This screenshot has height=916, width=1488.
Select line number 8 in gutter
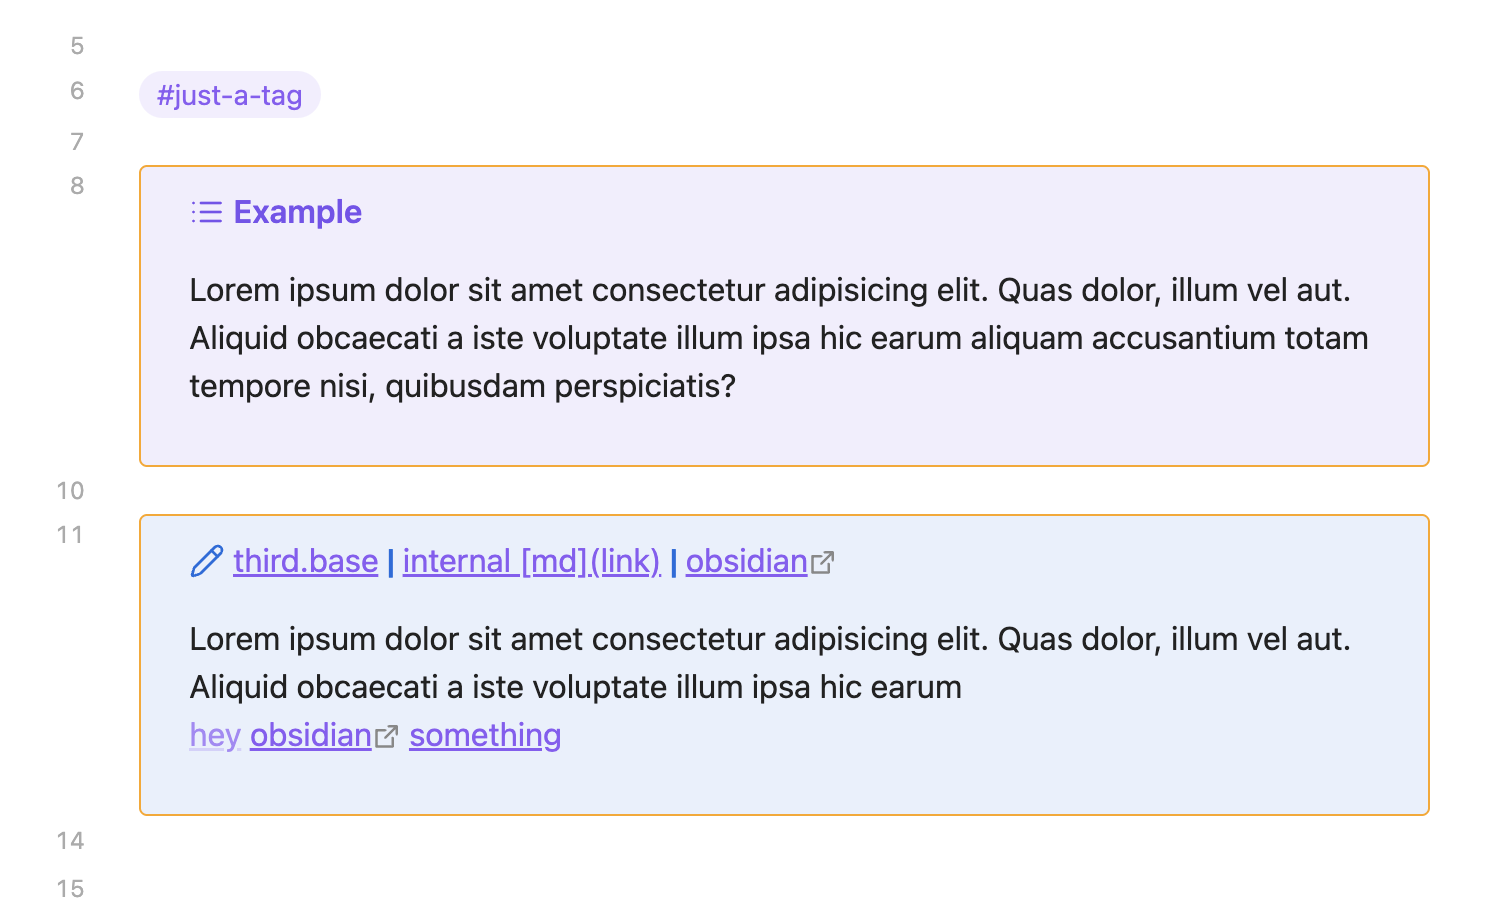click(77, 186)
